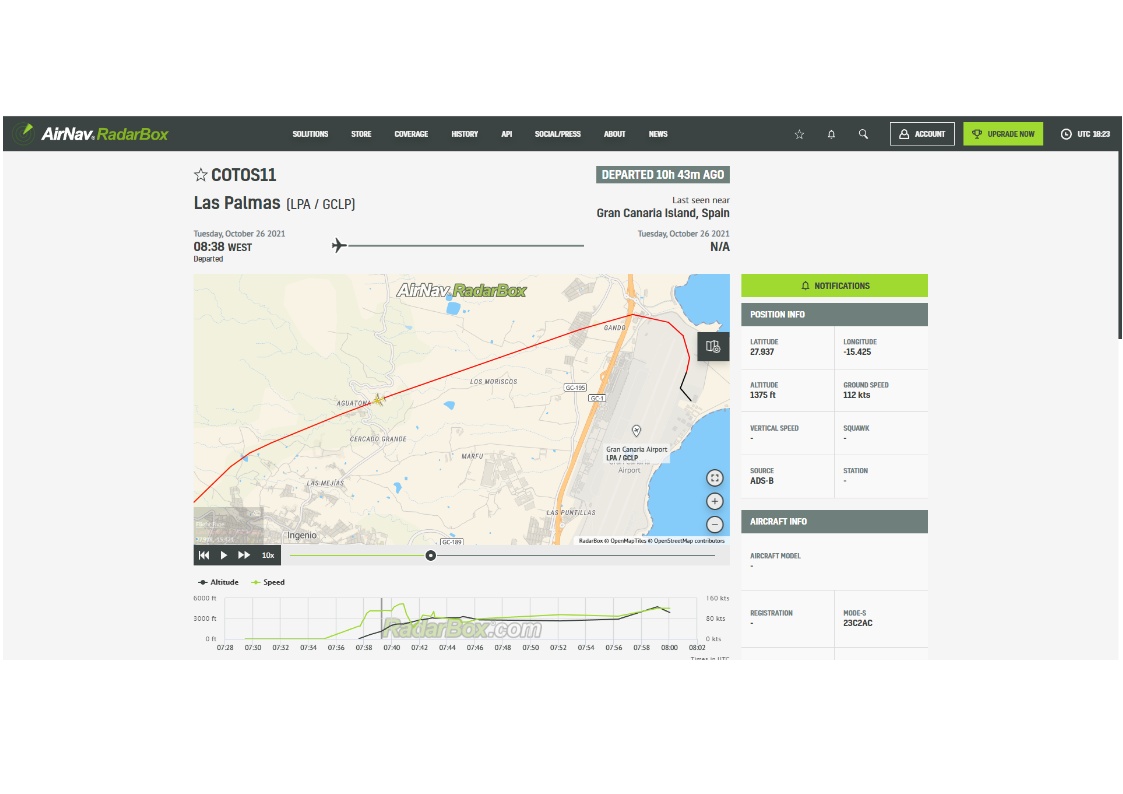Click the playback progress slider handle
Image resolution: width=1123 pixels, height=794 pixels.
[x=430, y=556]
